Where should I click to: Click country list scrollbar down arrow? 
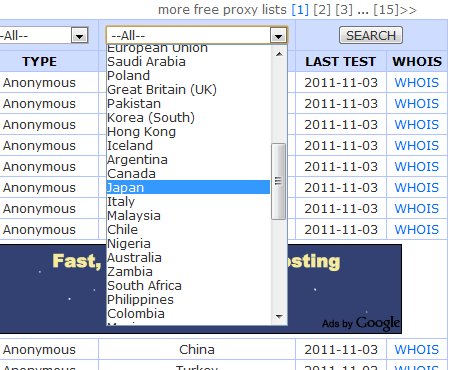279,316
